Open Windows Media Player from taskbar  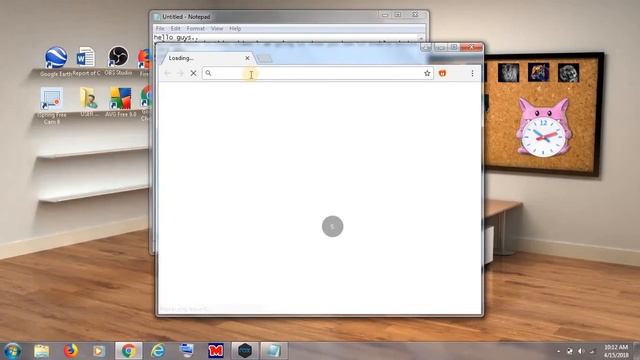pos(98,351)
